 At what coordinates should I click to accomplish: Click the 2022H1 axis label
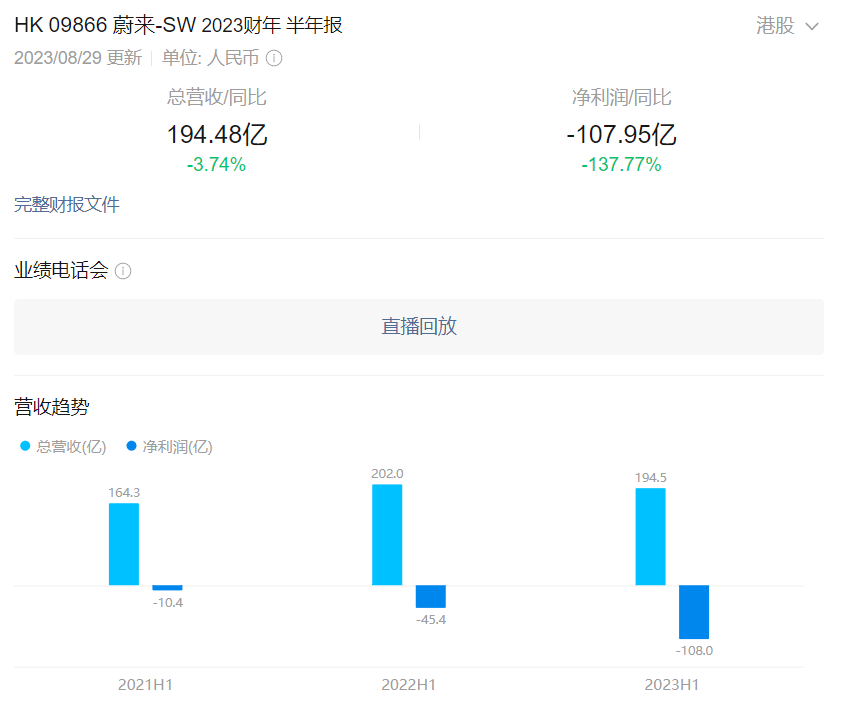pyautogui.click(x=409, y=685)
